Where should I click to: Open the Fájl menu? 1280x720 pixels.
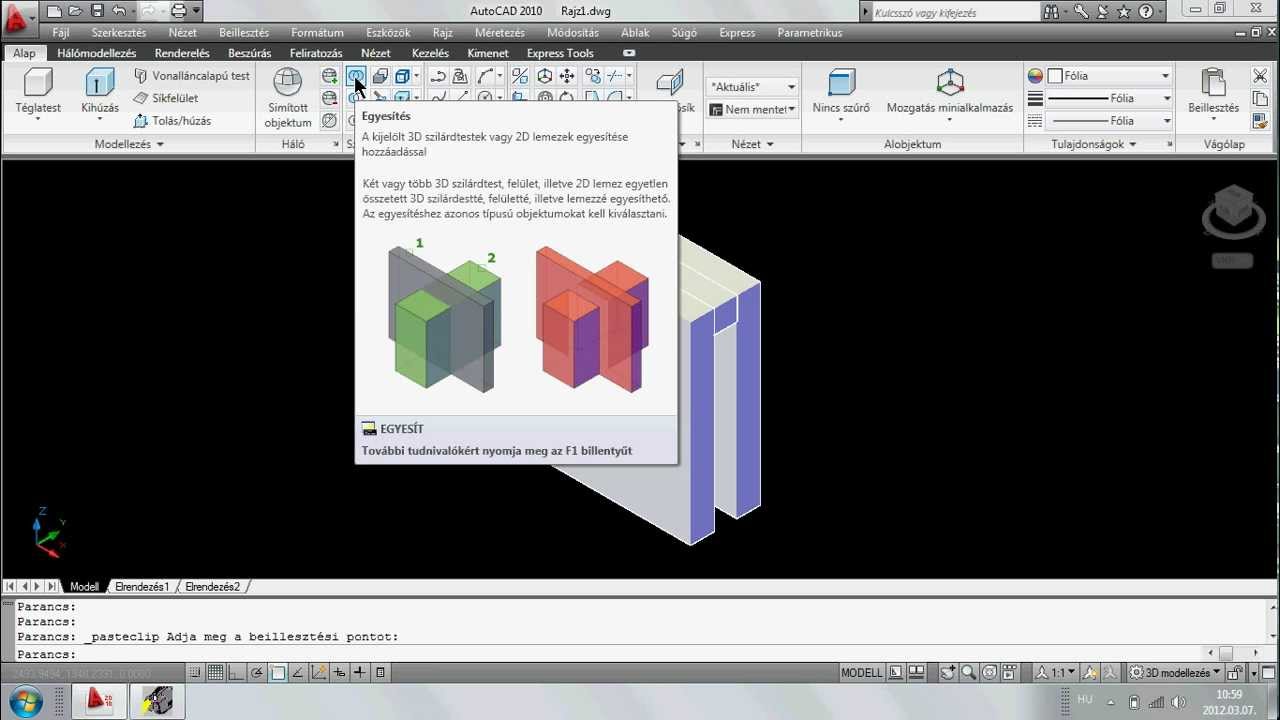click(61, 33)
